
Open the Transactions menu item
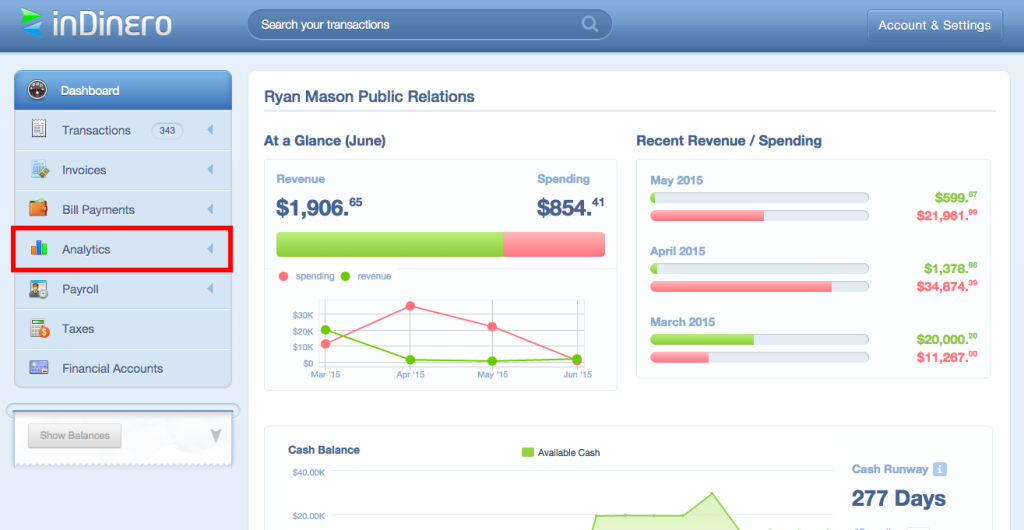click(123, 131)
